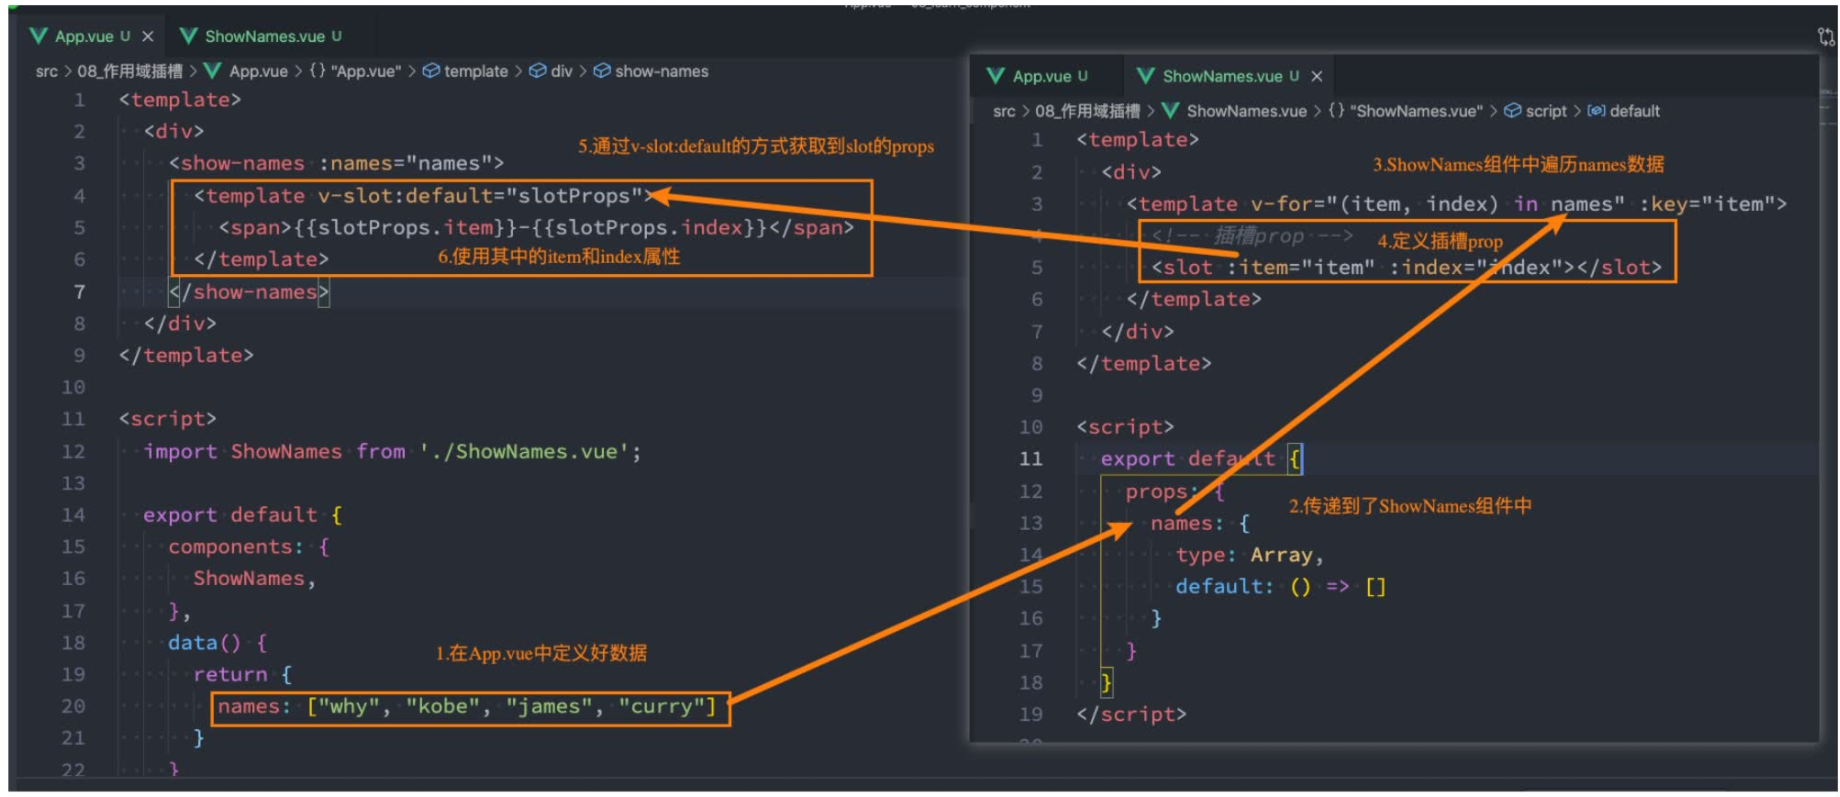Click the cube icon before 'script' breadcrumb
This screenshot has width=1840, height=797.
(x=1513, y=111)
